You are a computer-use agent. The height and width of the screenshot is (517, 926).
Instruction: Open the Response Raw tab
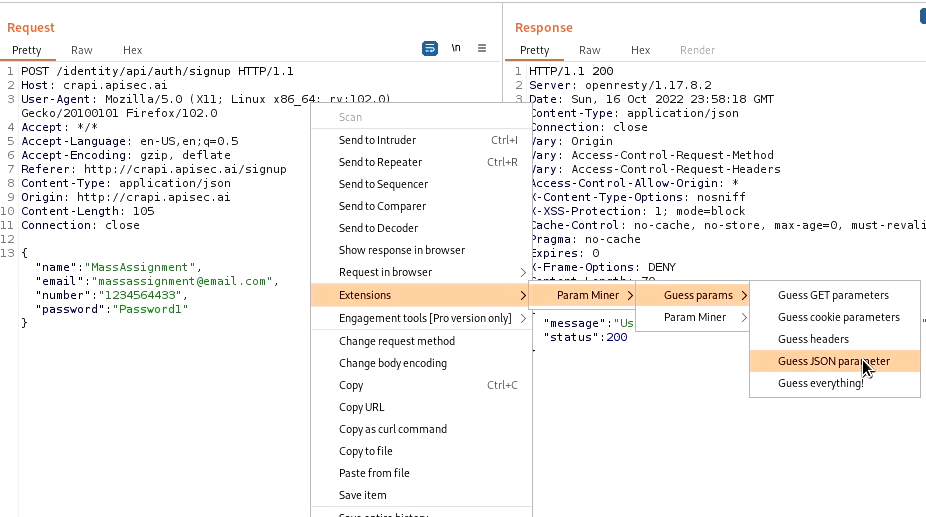coord(590,50)
